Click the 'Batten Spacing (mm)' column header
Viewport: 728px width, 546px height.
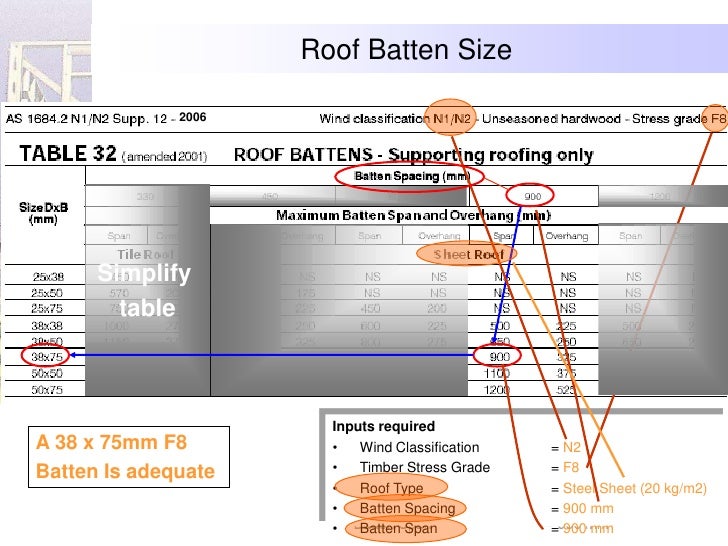[x=412, y=176]
